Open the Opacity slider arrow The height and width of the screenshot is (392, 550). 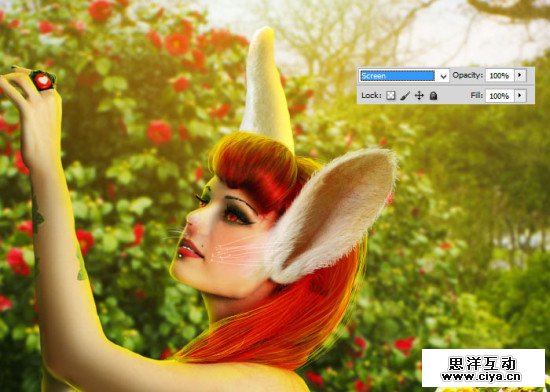click(x=520, y=75)
